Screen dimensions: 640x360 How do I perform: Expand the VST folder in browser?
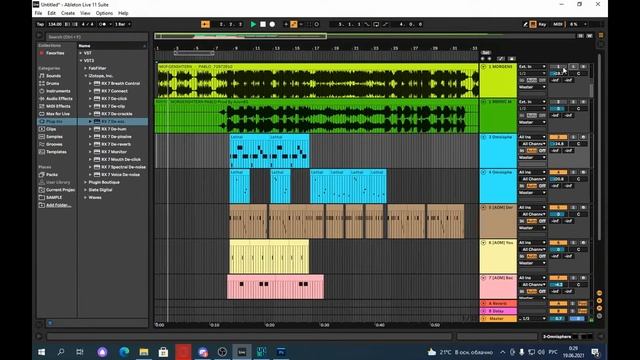(x=81, y=53)
